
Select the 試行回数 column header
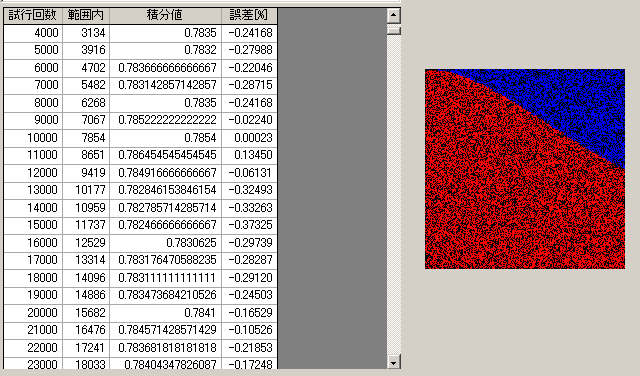click(33, 16)
